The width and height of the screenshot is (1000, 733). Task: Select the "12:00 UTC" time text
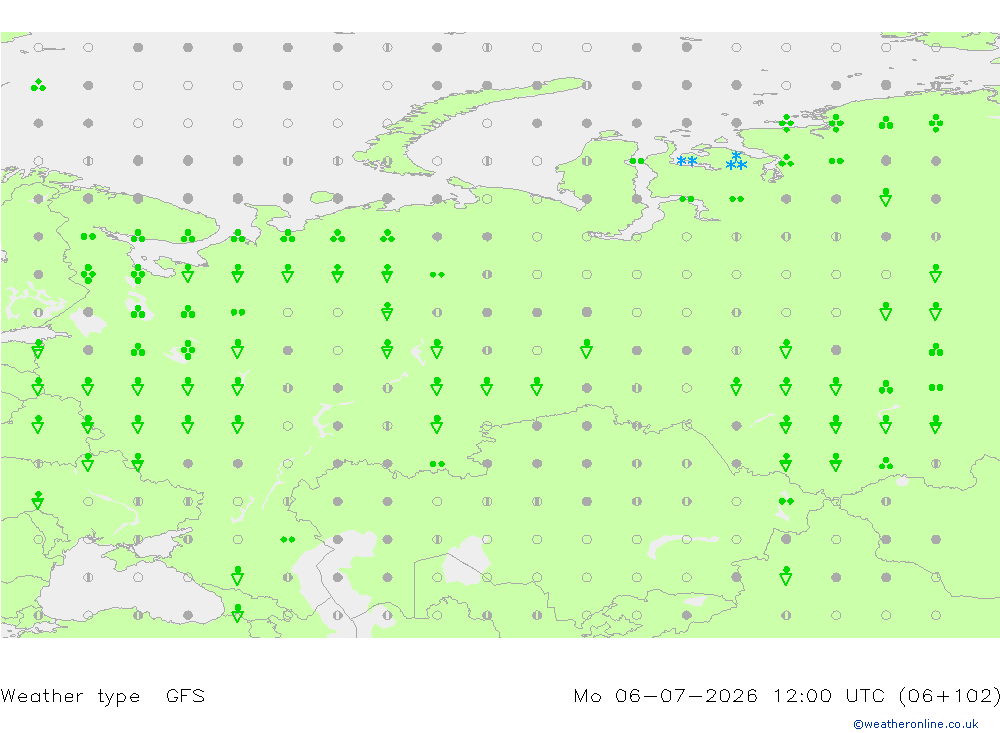(x=829, y=695)
